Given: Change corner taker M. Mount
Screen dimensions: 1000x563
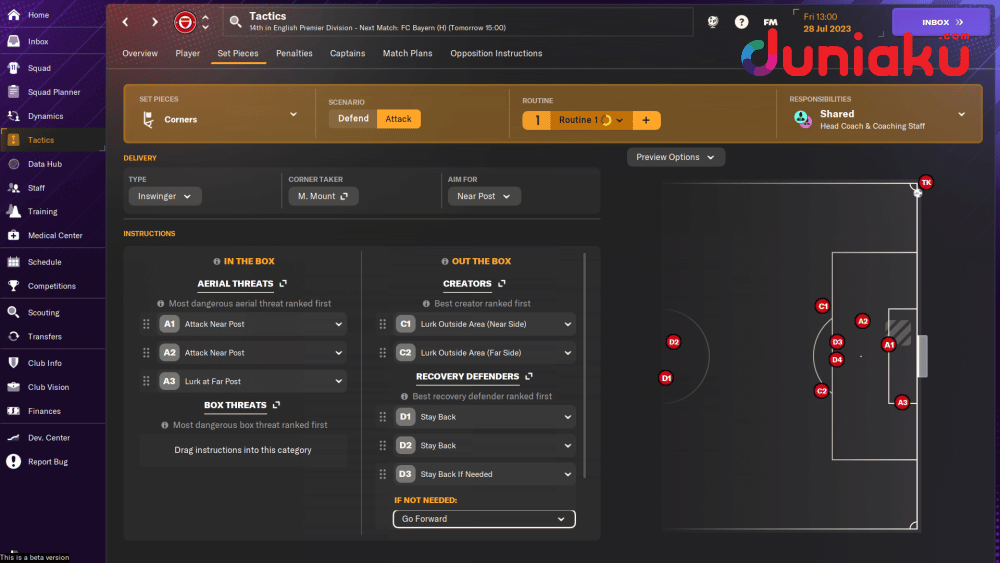Looking at the screenshot, I should coord(323,196).
